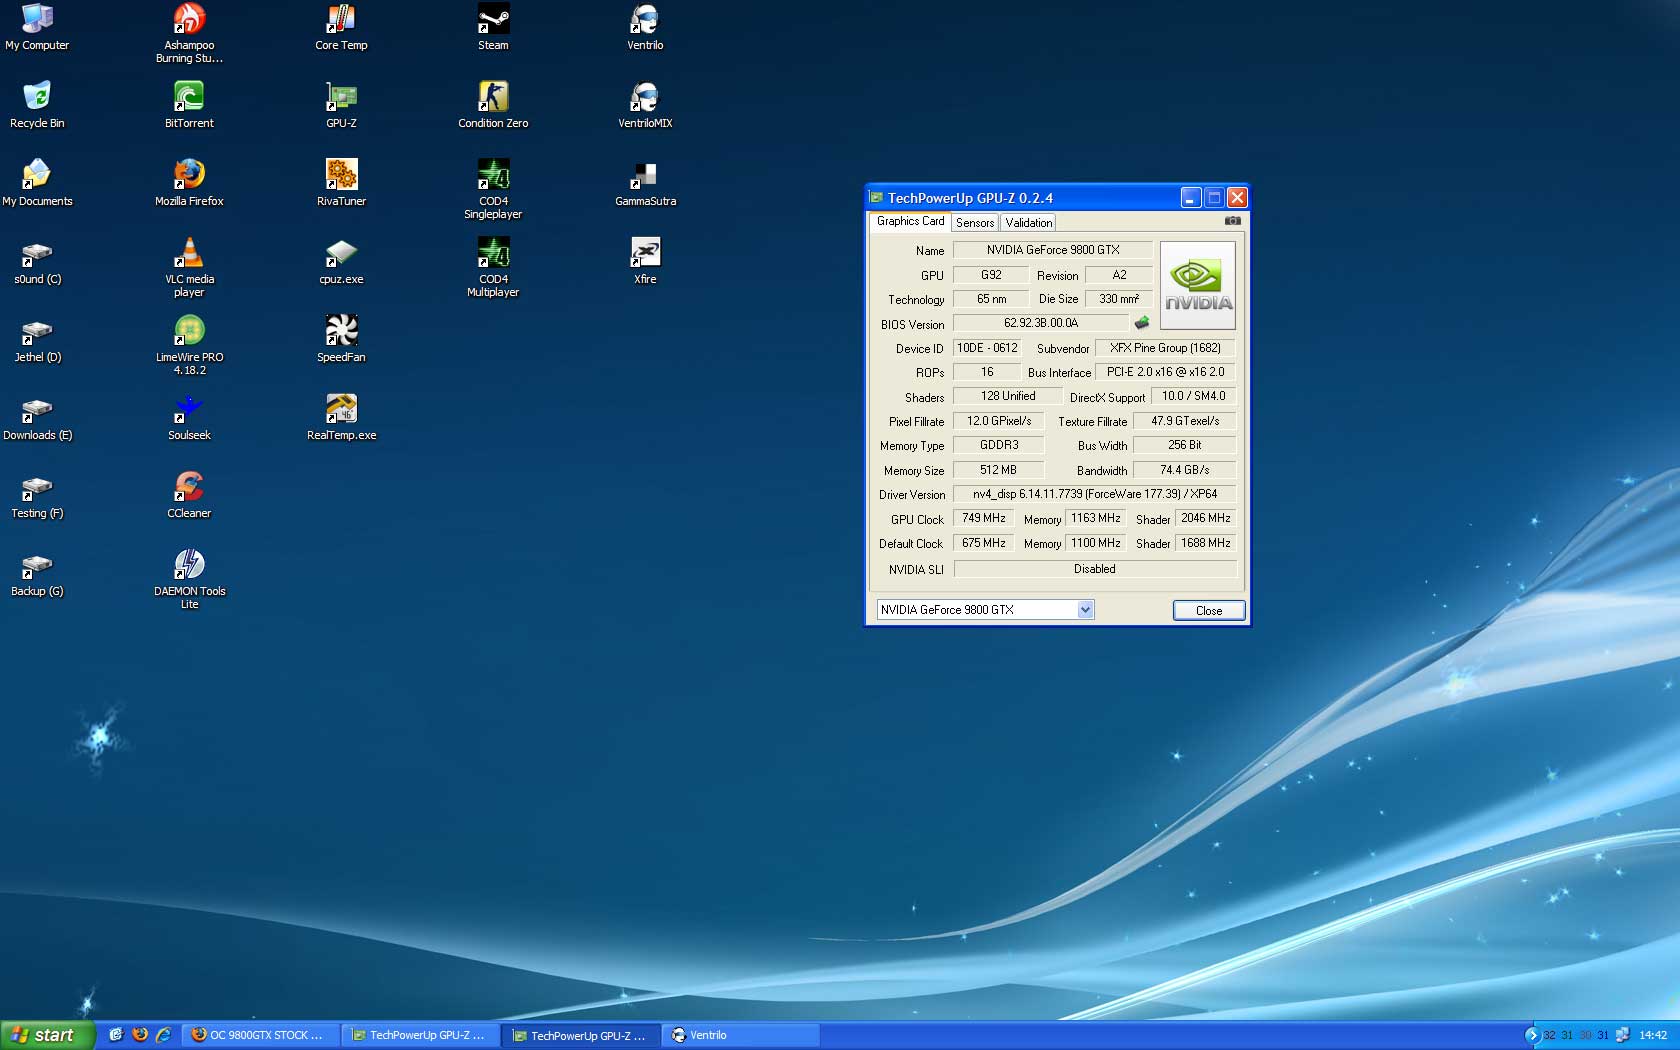Open the Windows start menu
This screenshot has width=1680, height=1050.
tap(47, 1035)
